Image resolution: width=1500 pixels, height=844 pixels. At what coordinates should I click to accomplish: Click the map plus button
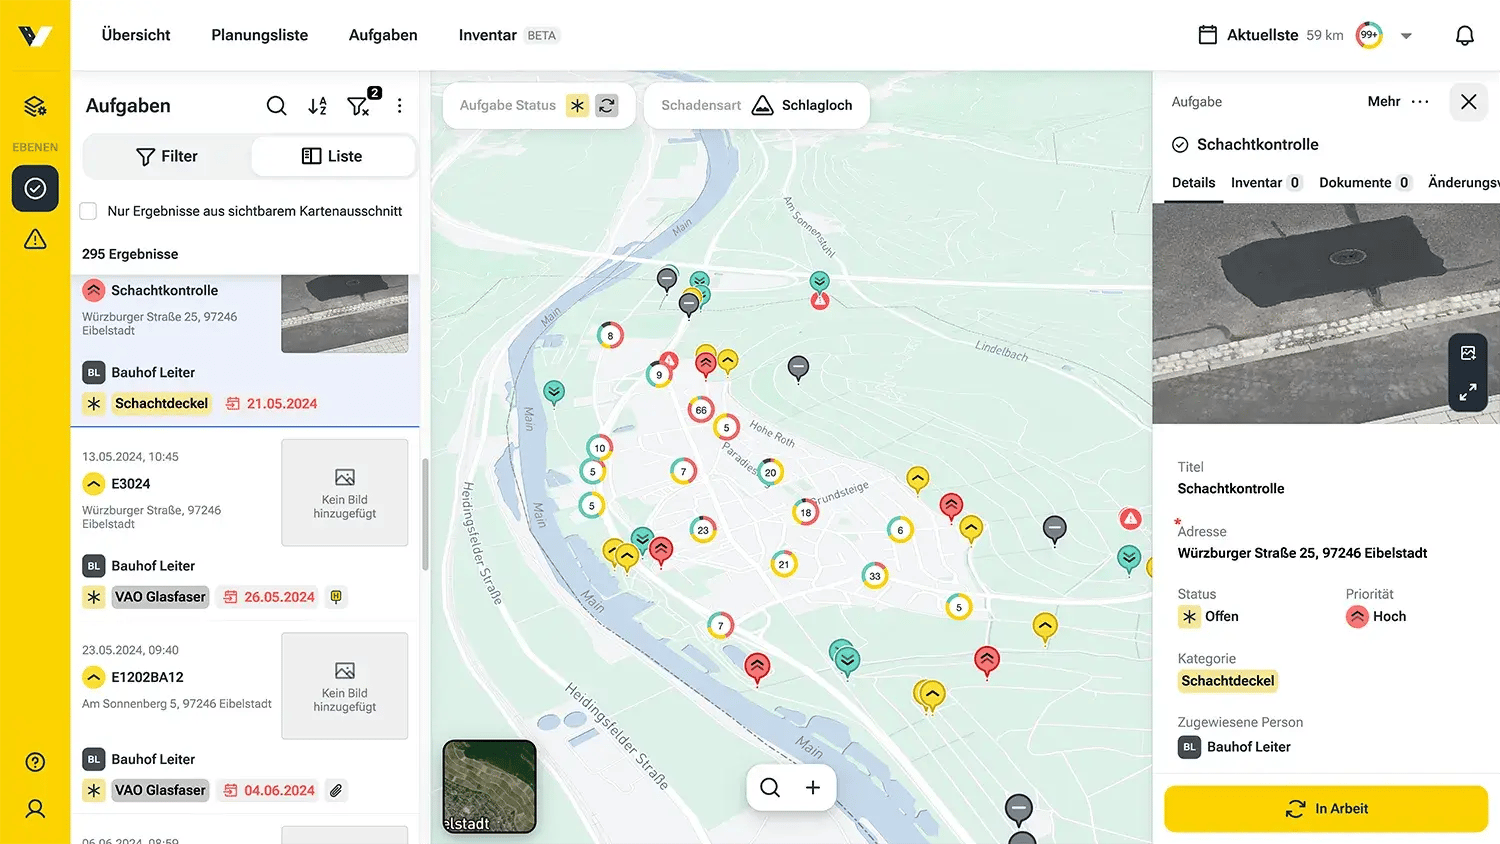pos(813,787)
